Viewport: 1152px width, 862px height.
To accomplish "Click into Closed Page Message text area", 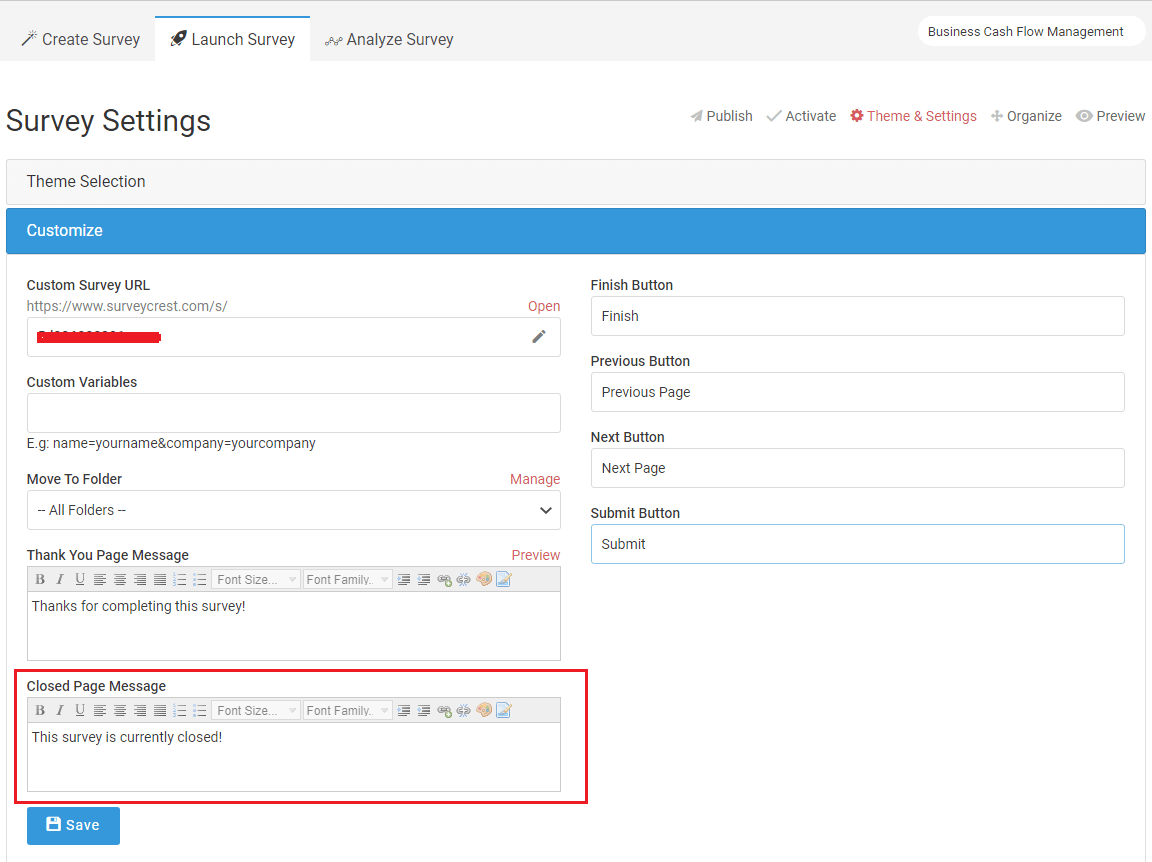I will coord(294,757).
